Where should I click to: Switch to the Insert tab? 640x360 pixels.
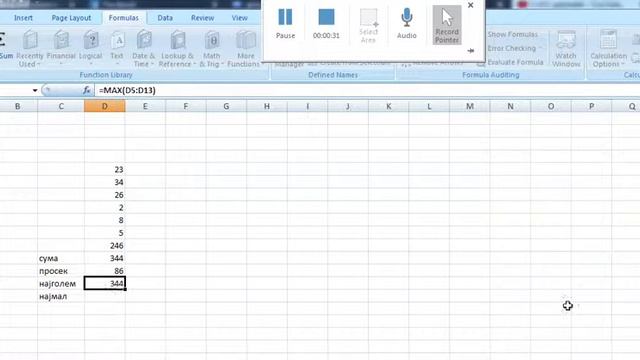(x=23, y=18)
